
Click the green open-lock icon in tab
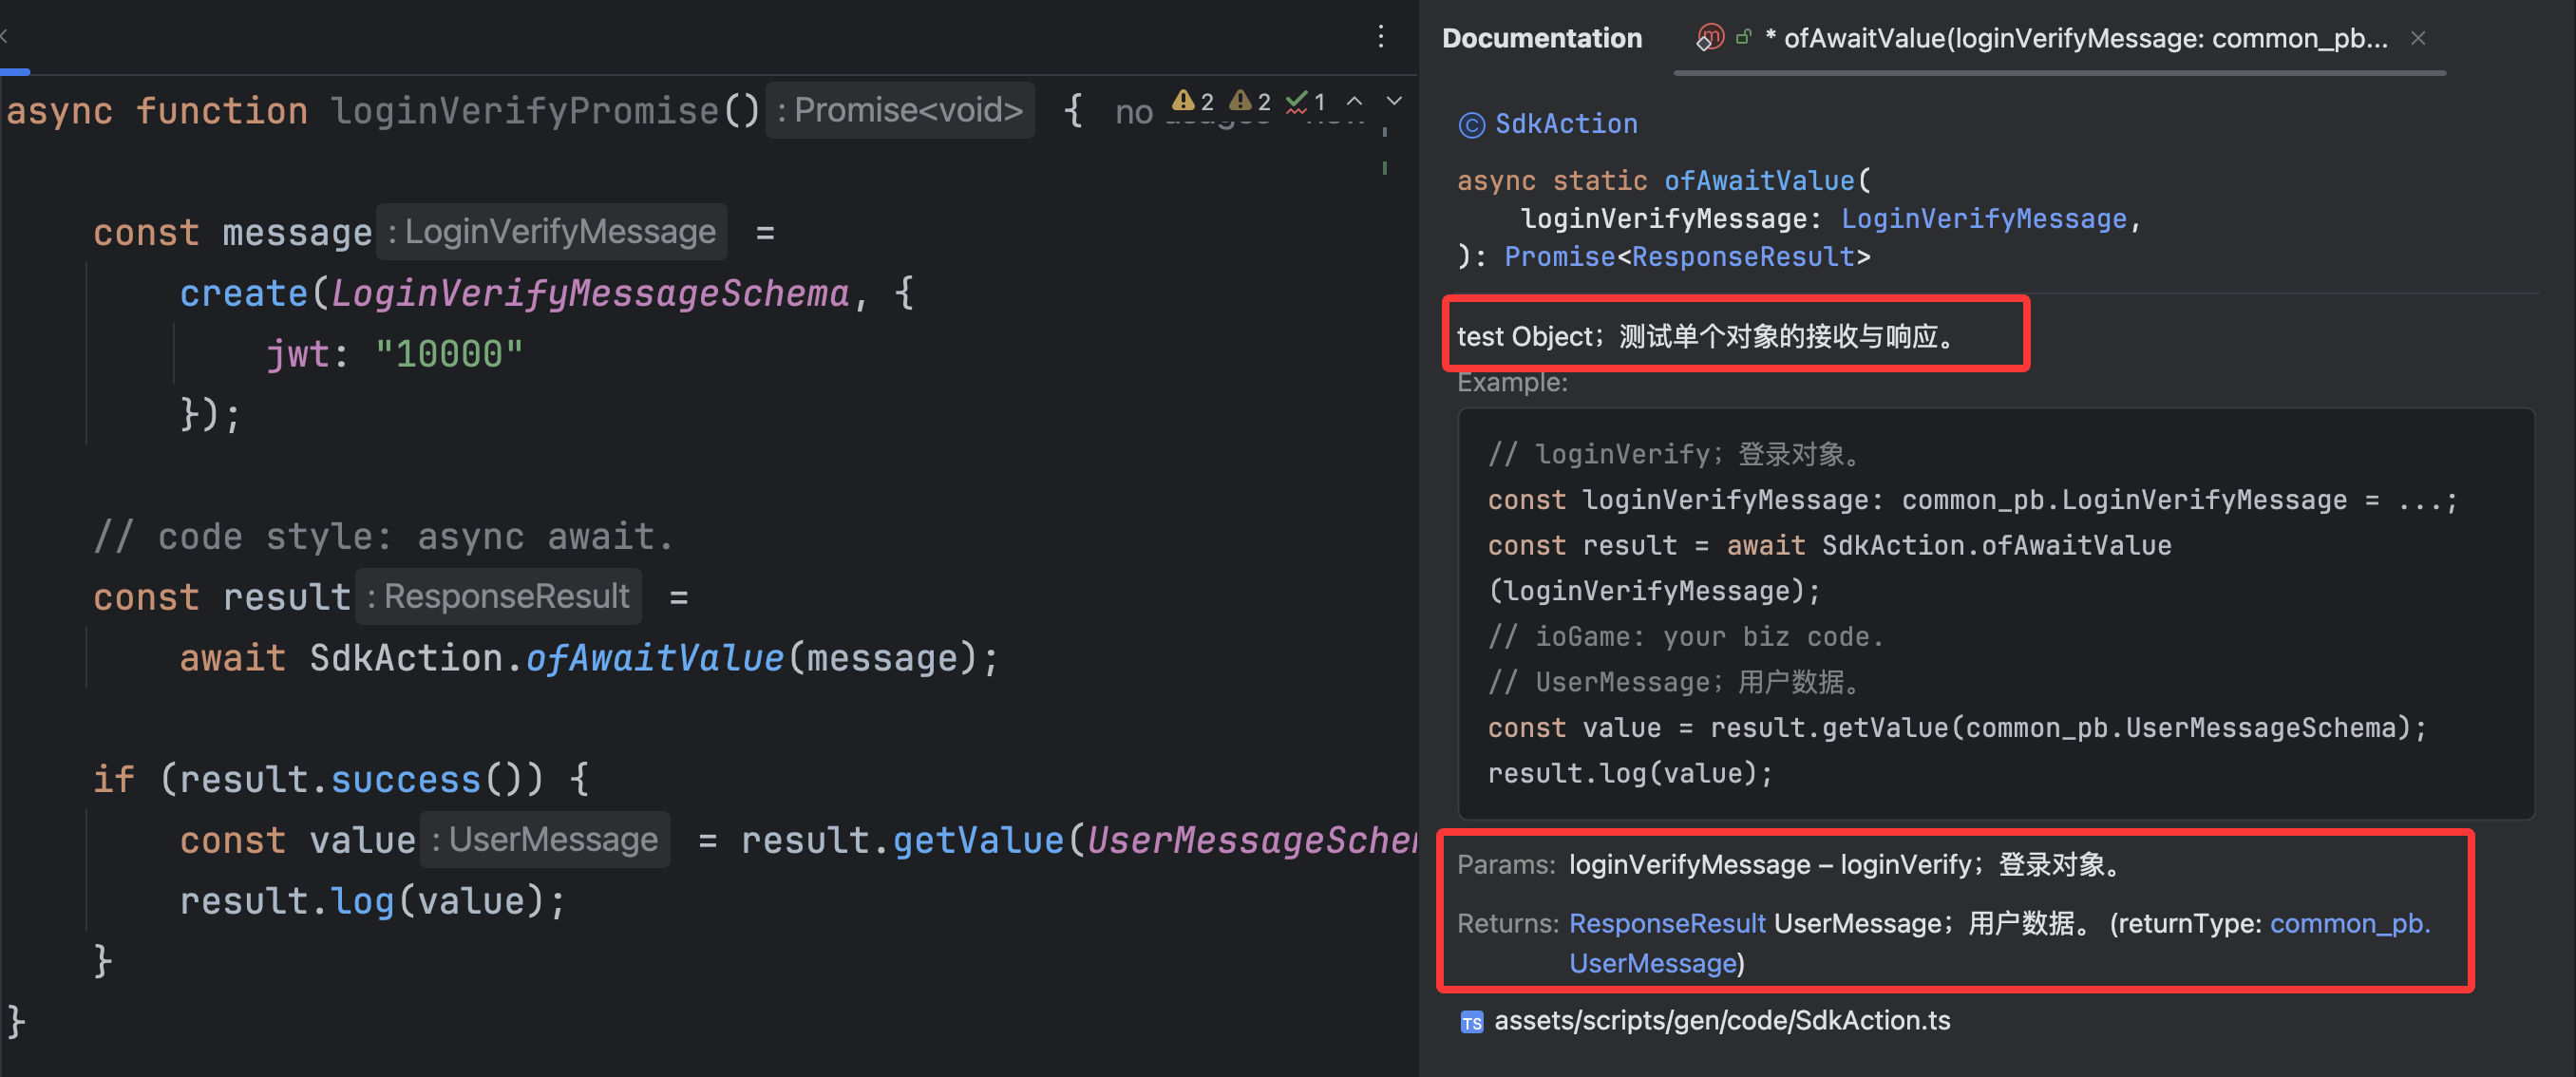1743,38
